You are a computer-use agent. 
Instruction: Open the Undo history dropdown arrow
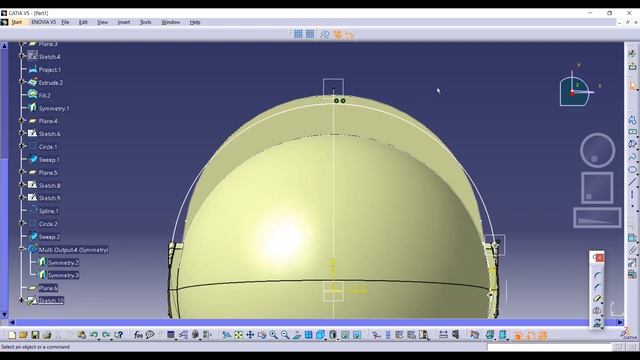(x=99, y=339)
